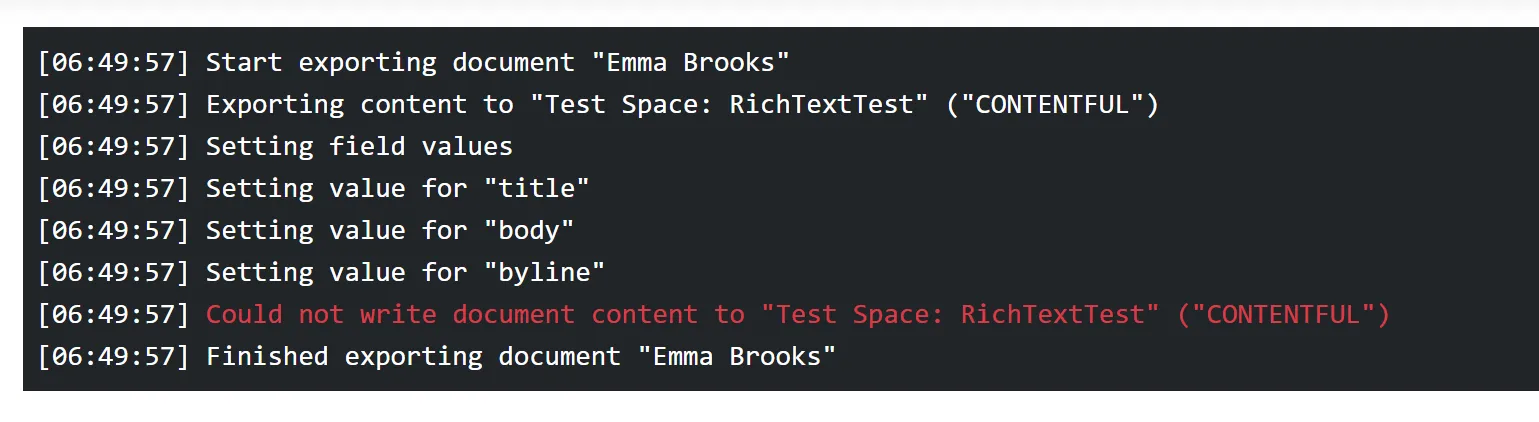Click the timestamp of the "body" log line
Viewport: 1539px width, 422px height.
point(113,231)
